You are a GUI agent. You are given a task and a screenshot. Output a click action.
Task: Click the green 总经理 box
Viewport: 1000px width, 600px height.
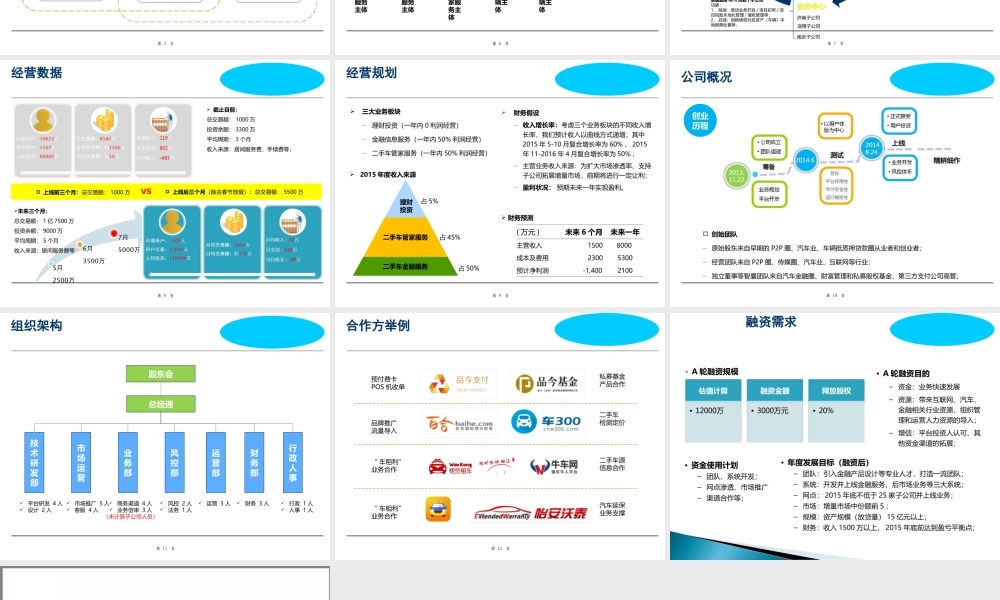point(161,404)
